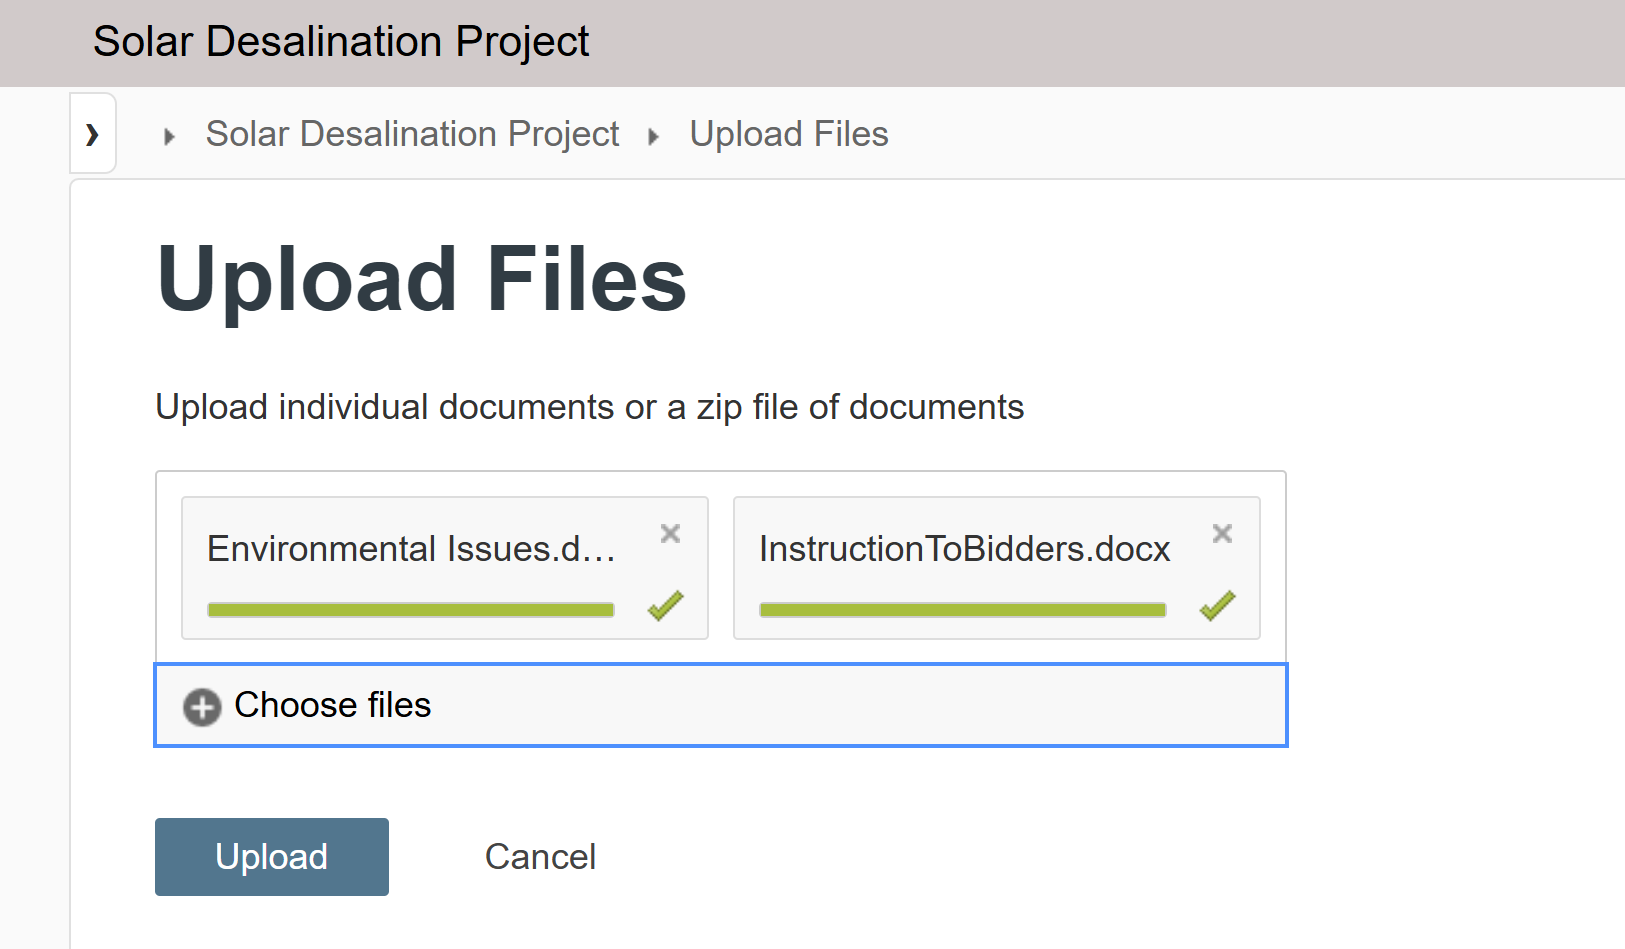Click the green checkmark on InstructionToBidders.docx
1625x949 pixels.
[x=1217, y=605]
